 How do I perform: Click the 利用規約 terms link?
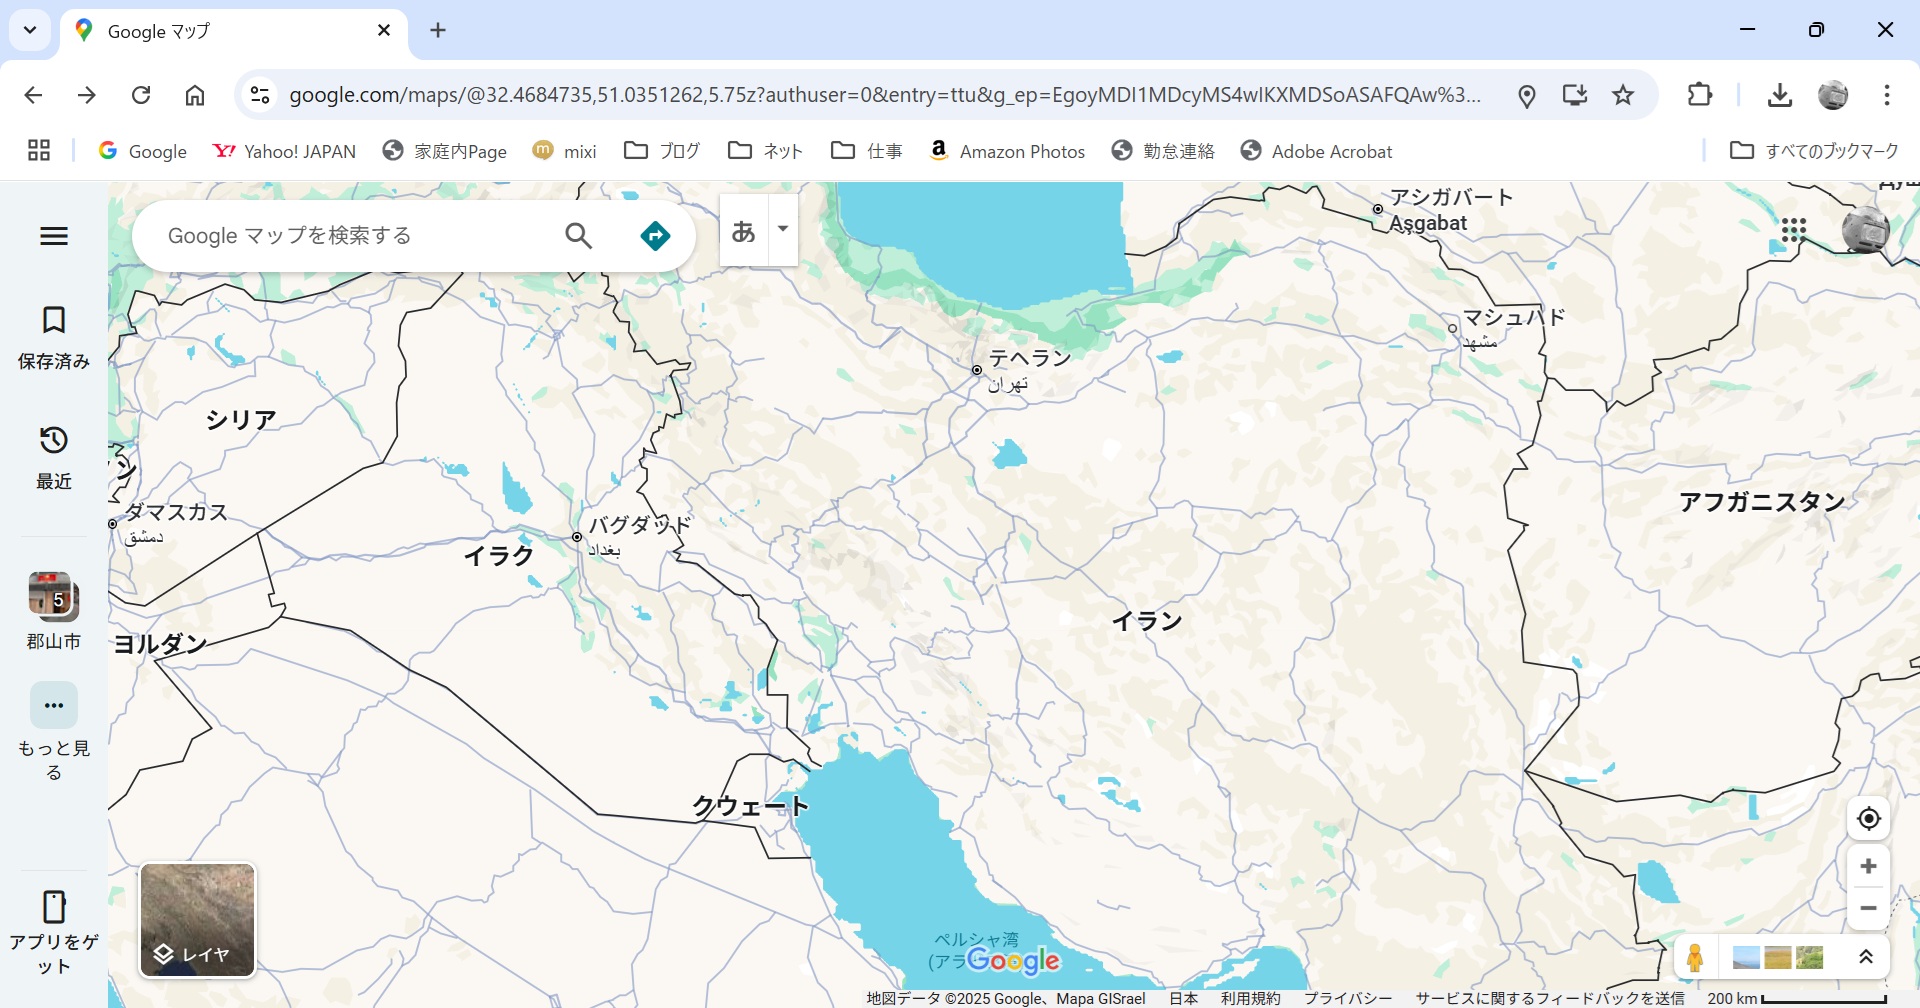pos(1250,998)
